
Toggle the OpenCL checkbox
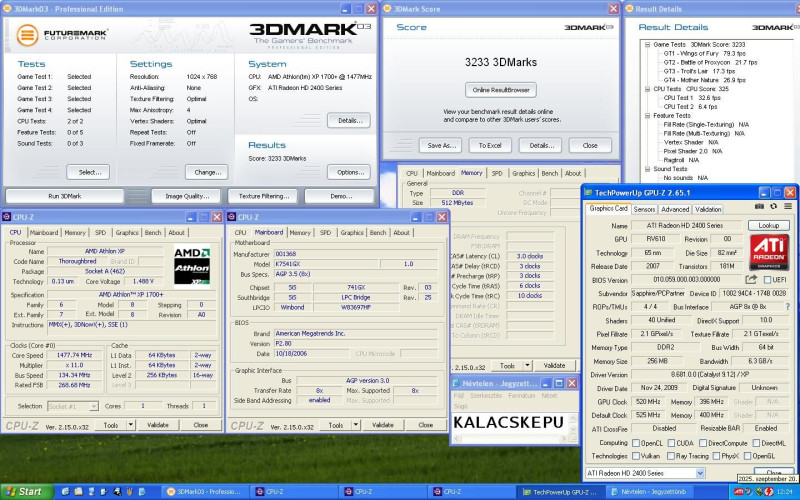[636, 443]
